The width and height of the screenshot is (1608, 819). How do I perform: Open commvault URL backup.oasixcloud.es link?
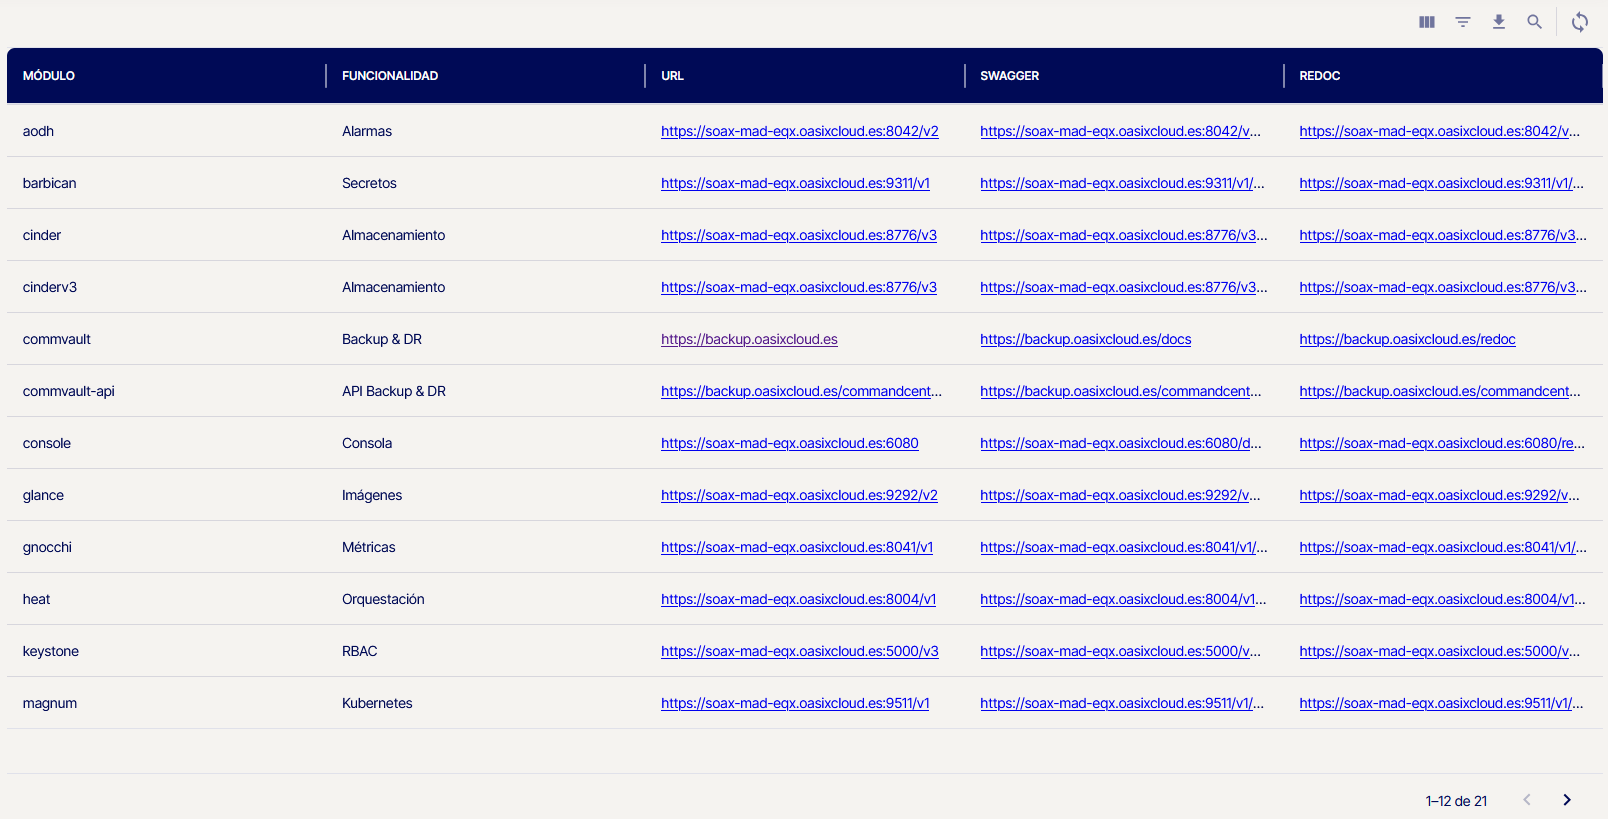749,339
